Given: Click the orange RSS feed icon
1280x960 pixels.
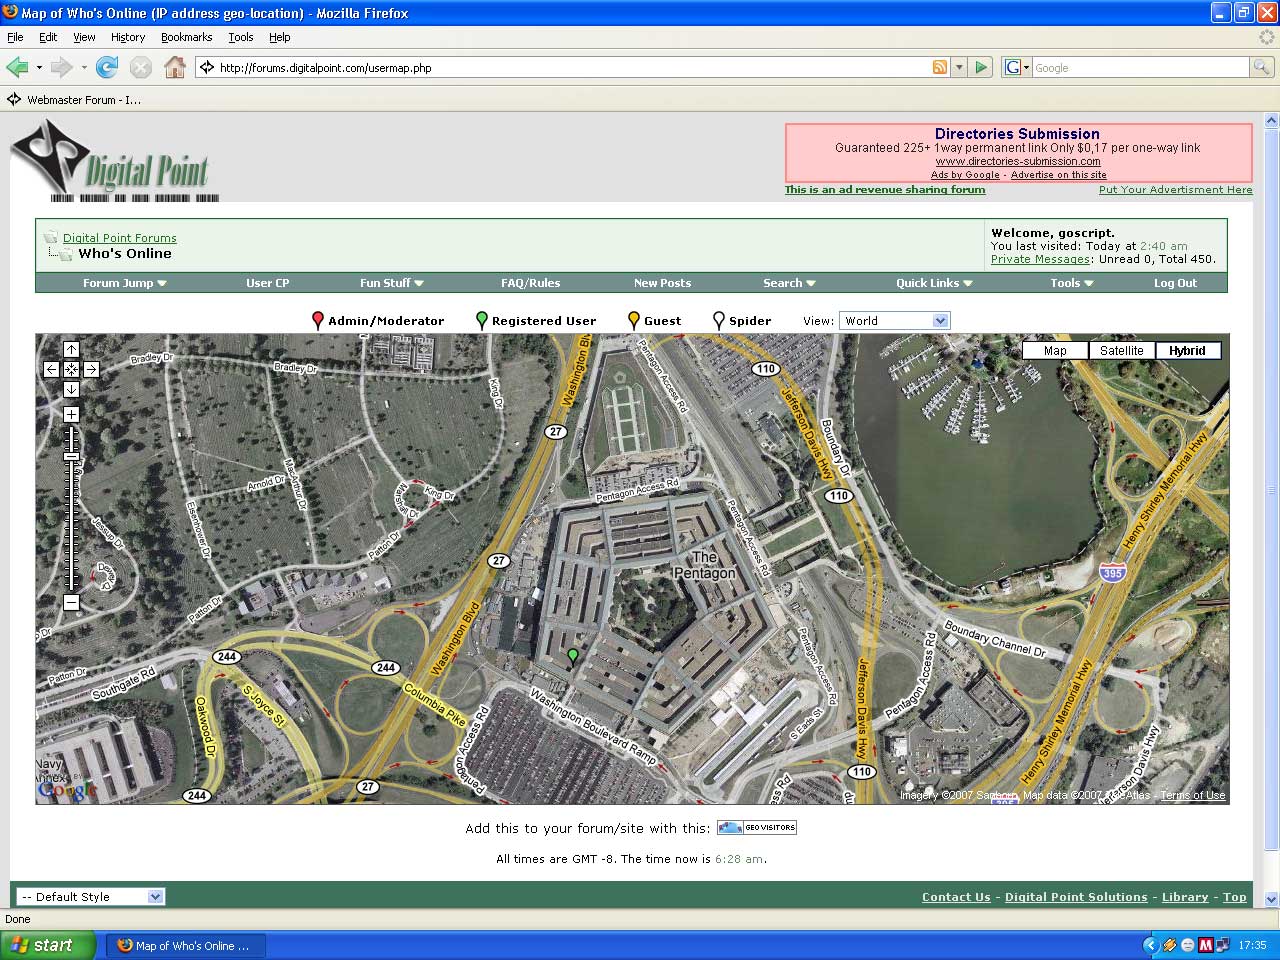Looking at the screenshot, I should (x=940, y=67).
